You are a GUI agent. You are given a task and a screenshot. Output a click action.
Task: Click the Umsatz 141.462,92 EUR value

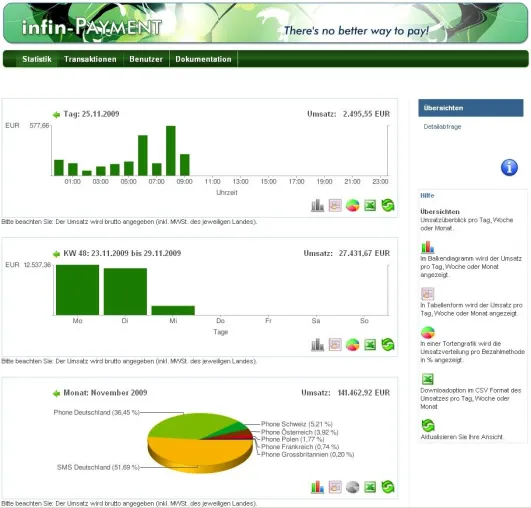(364, 393)
